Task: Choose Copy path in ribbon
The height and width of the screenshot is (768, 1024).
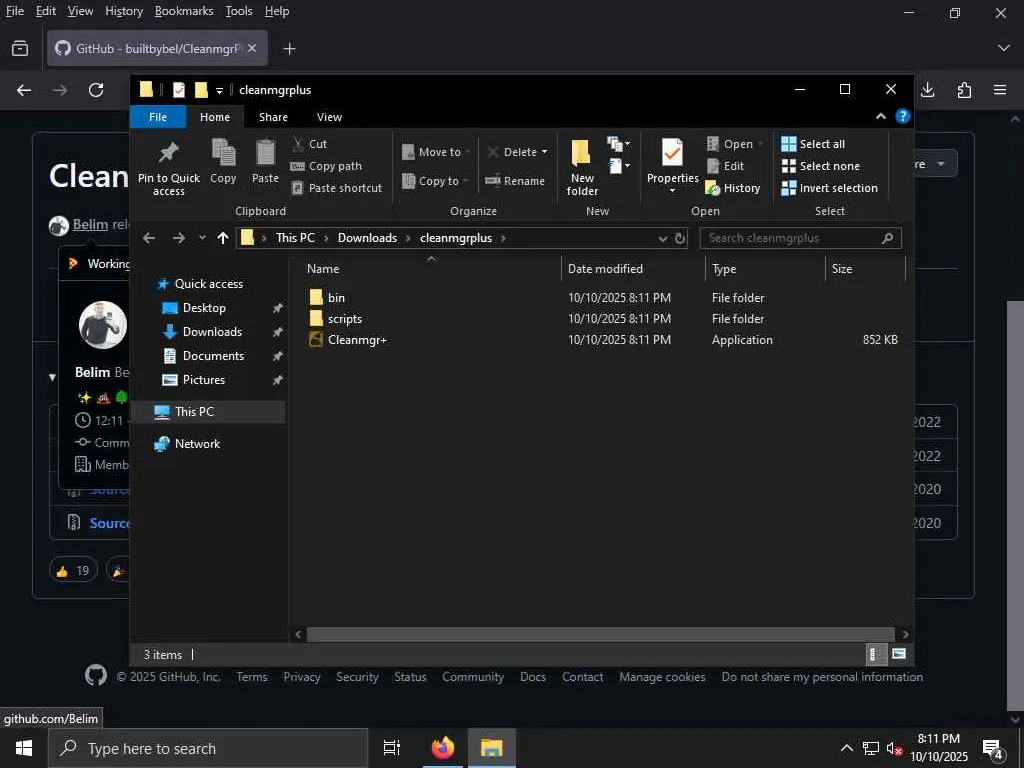Action: tap(326, 166)
